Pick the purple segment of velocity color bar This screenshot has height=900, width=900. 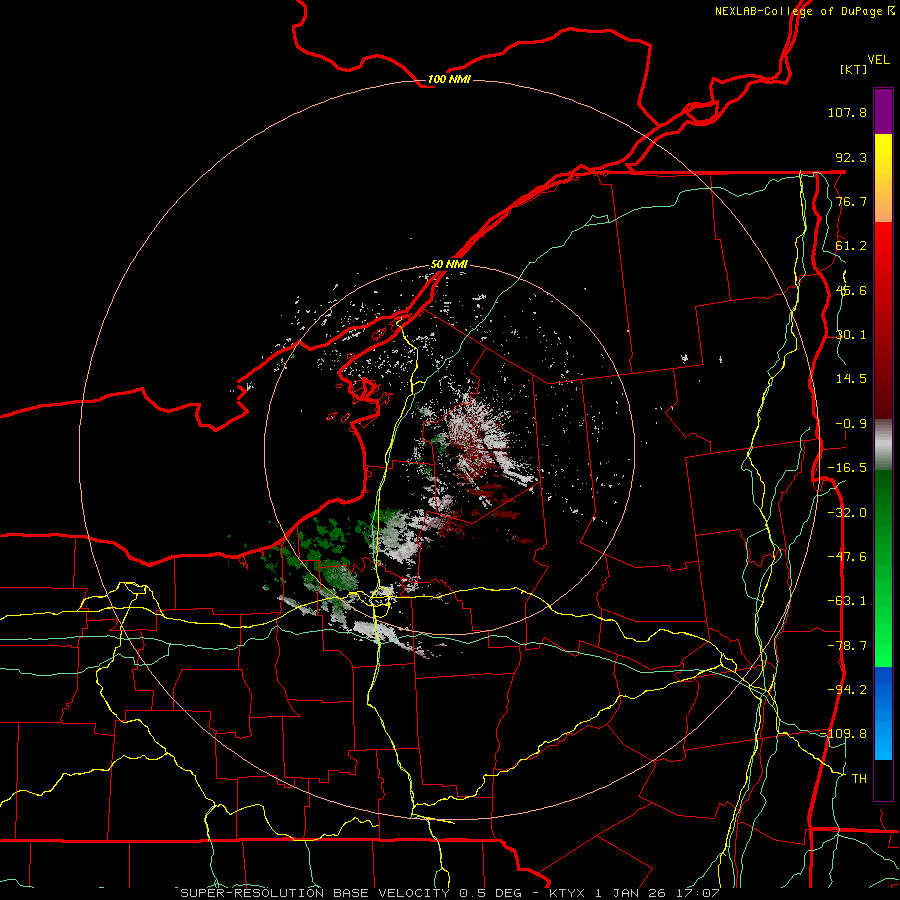(x=883, y=112)
